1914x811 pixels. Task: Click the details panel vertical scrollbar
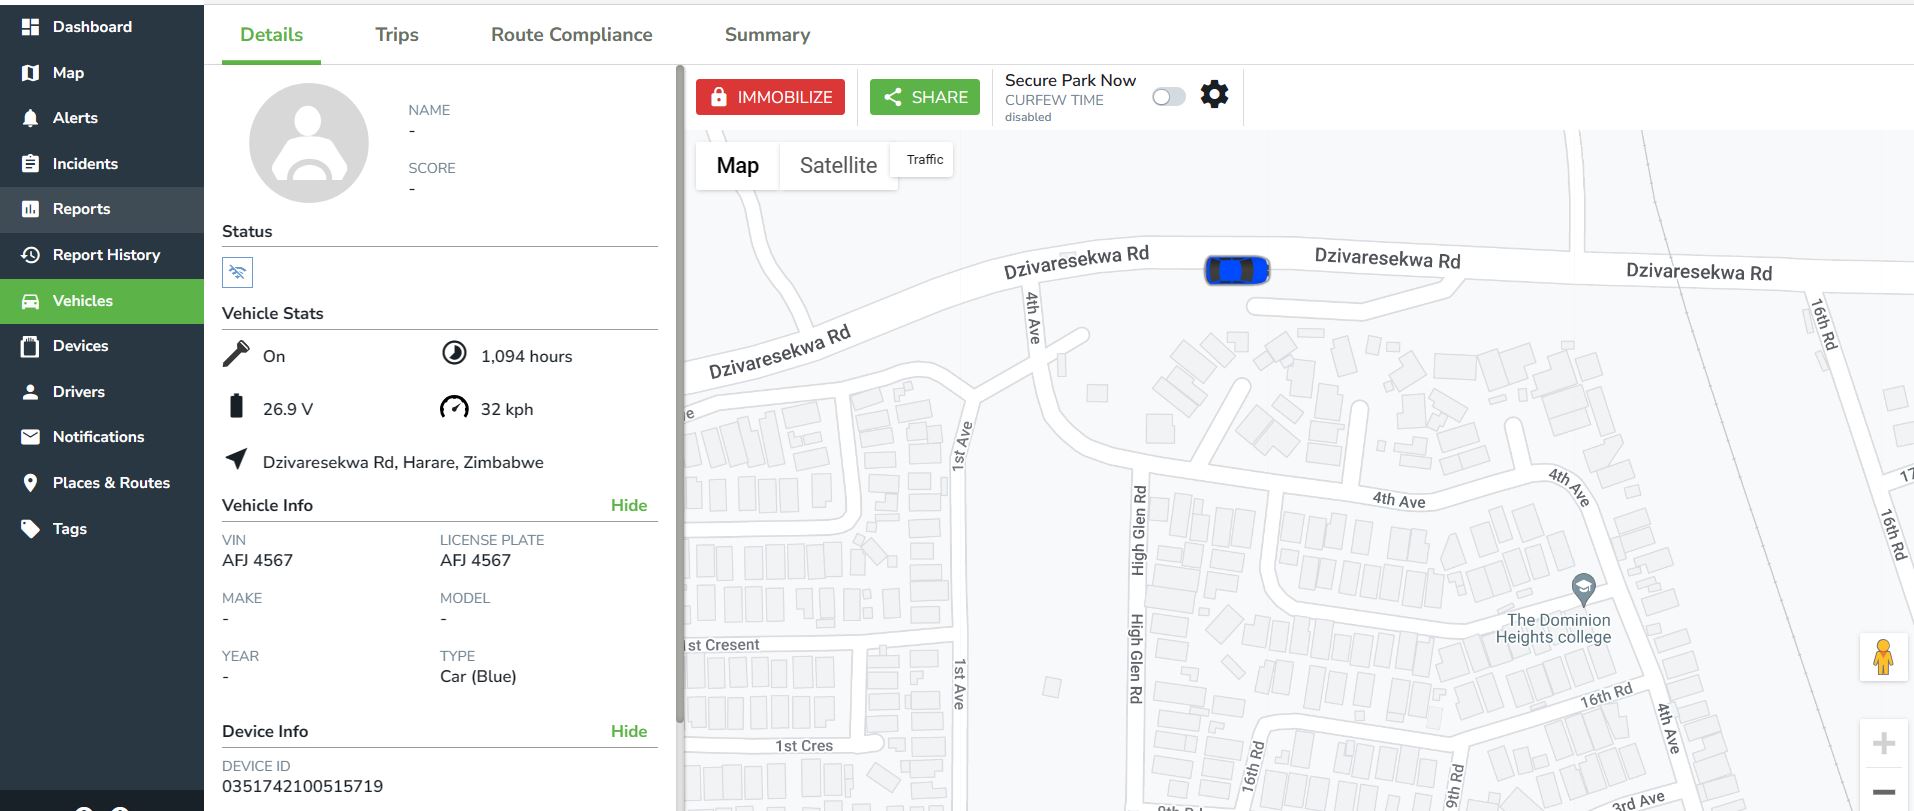[680, 390]
